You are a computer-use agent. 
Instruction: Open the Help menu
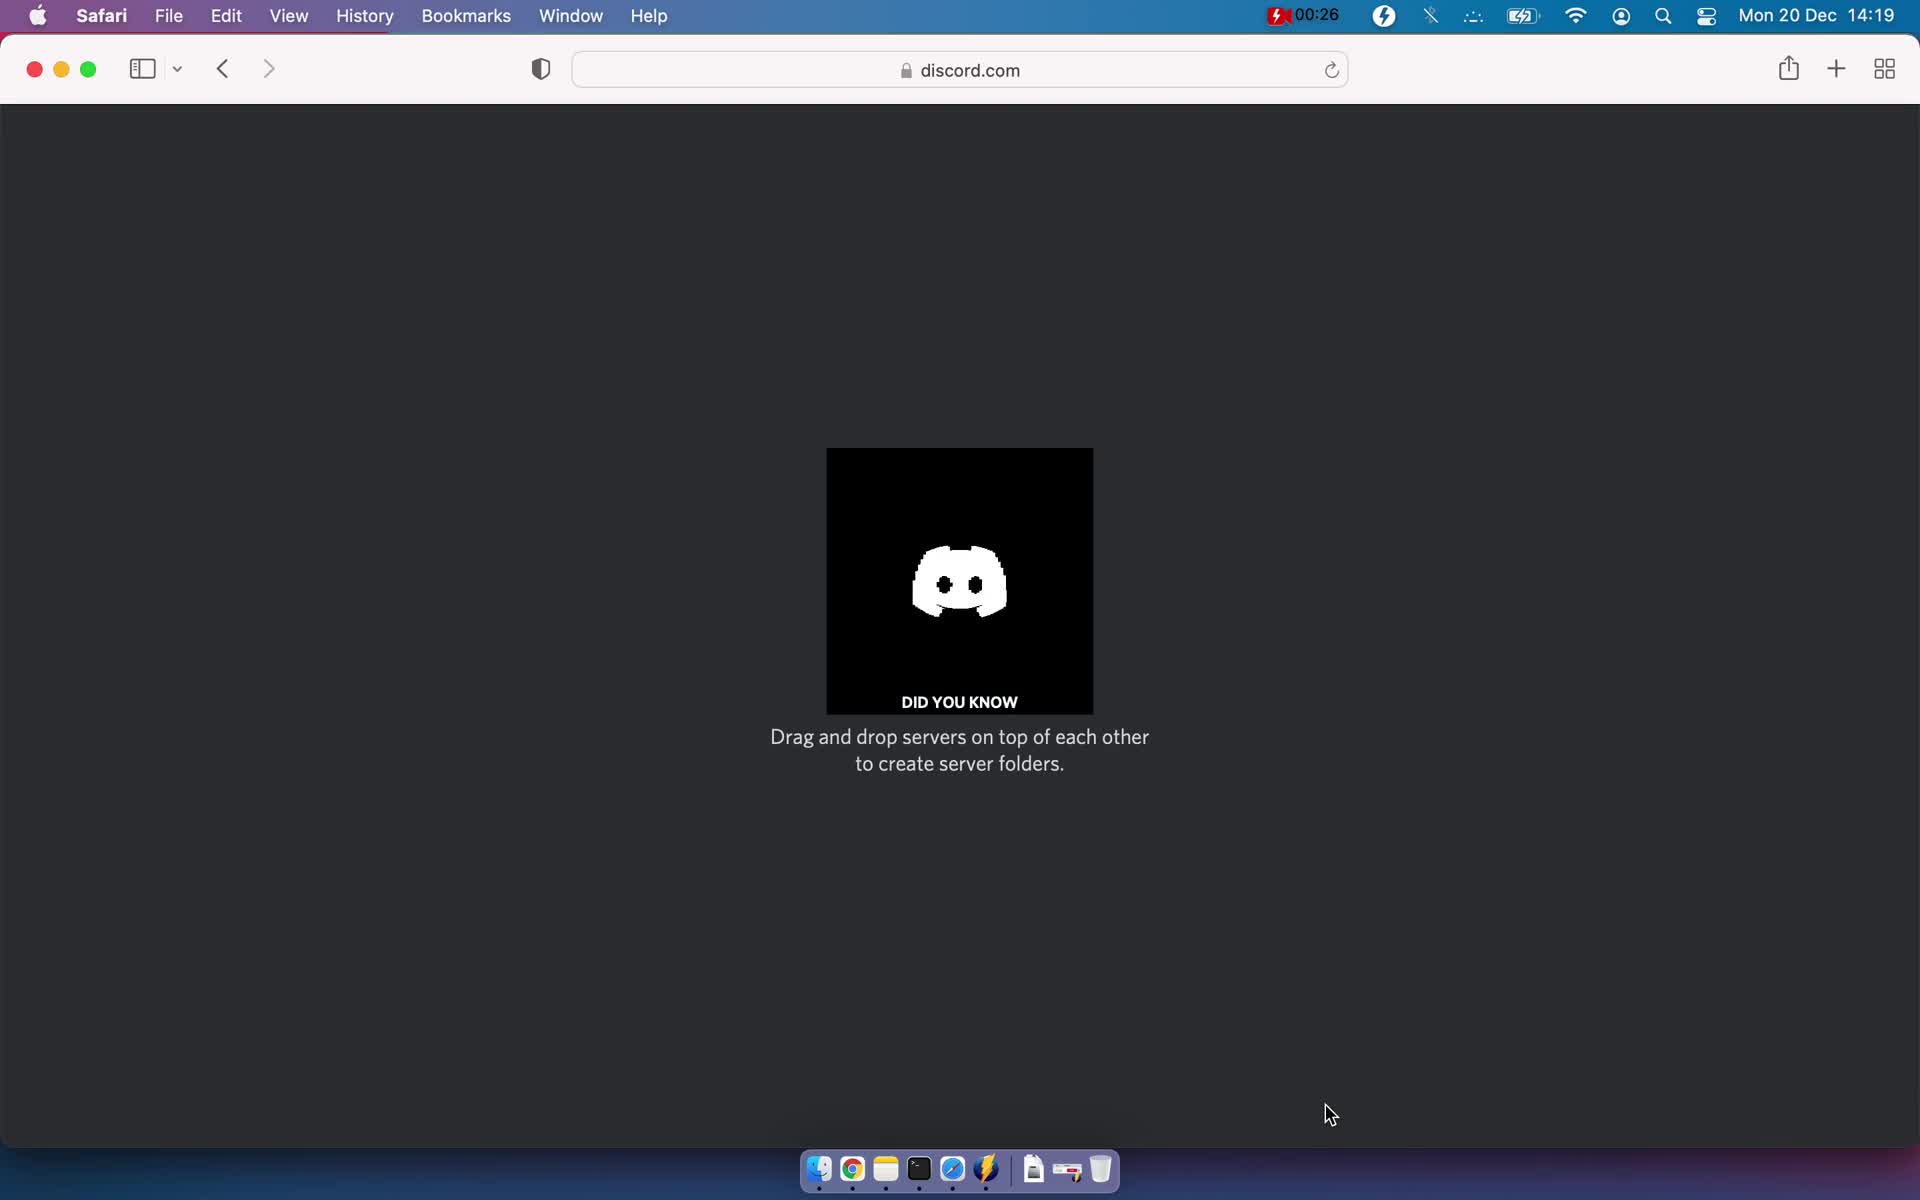pos(649,16)
